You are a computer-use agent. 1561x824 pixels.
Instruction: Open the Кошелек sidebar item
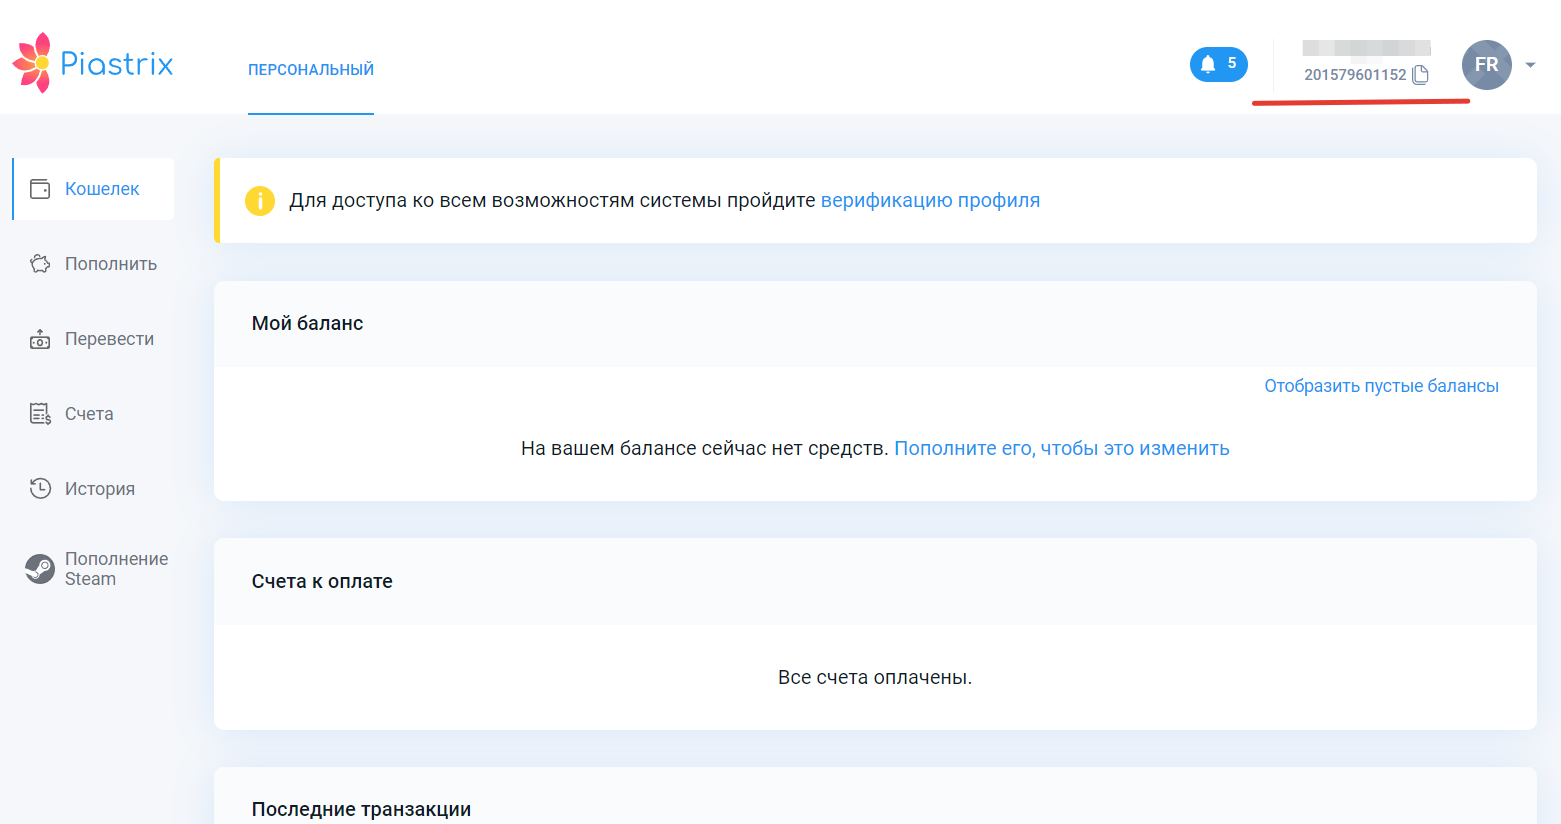tap(94, 189)
